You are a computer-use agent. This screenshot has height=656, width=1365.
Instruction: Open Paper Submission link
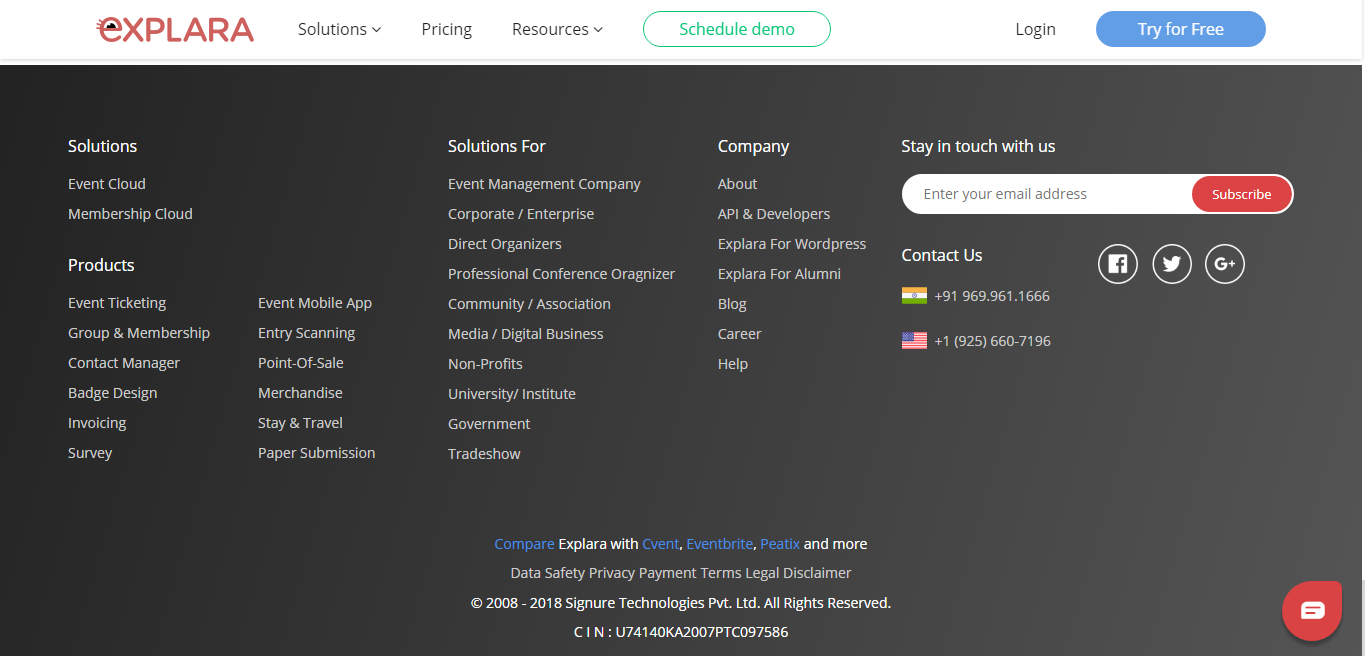pyautogui.click(x=316, y=453)
